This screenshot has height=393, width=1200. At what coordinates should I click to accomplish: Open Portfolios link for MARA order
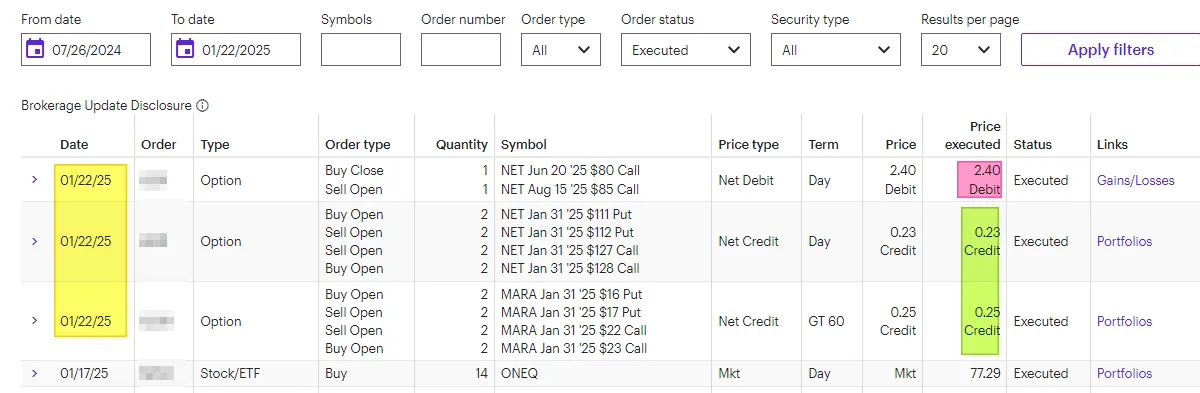tap(1124, 321)
